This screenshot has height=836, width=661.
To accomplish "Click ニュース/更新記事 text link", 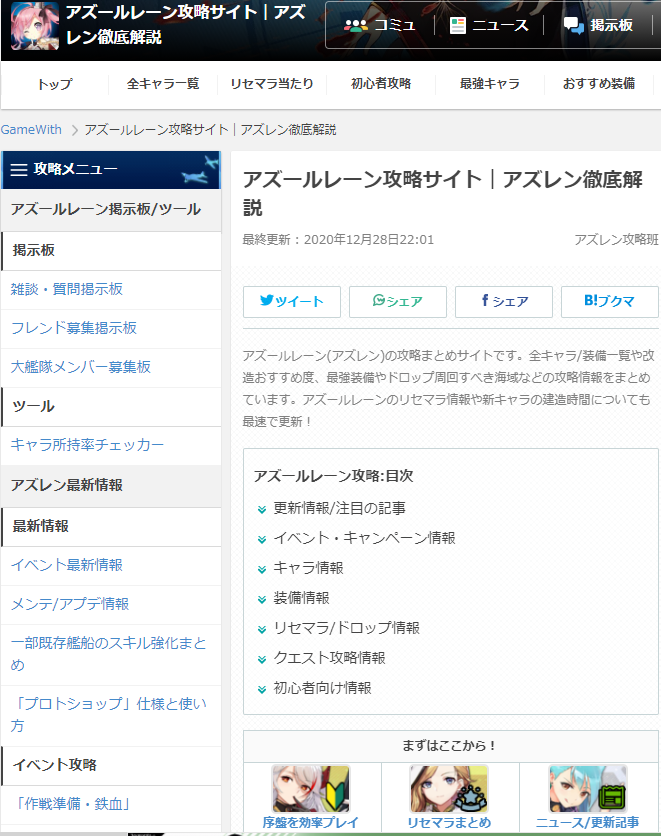I will 587,823.
